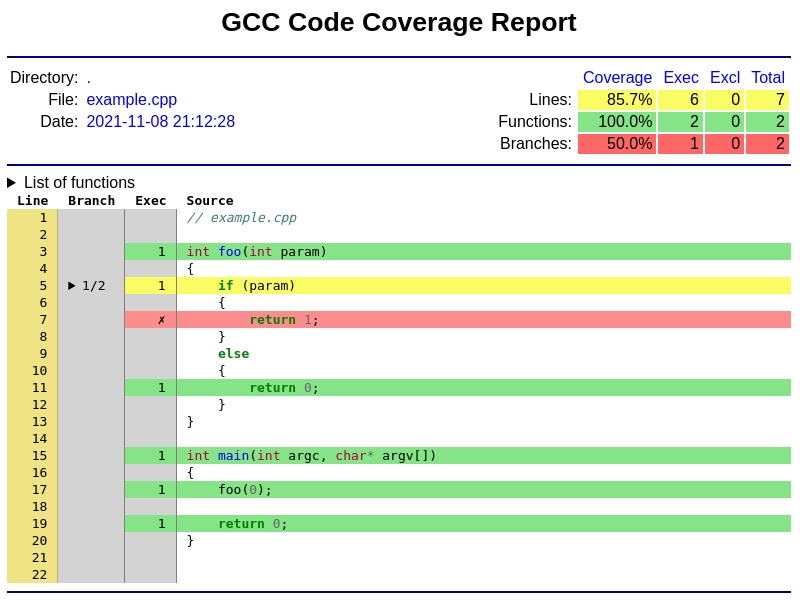Image resolution: width=800 pixels, height=600 pixels.
Task: Click the disclosure triangle beside List of functions
Action: coord(11,182)
